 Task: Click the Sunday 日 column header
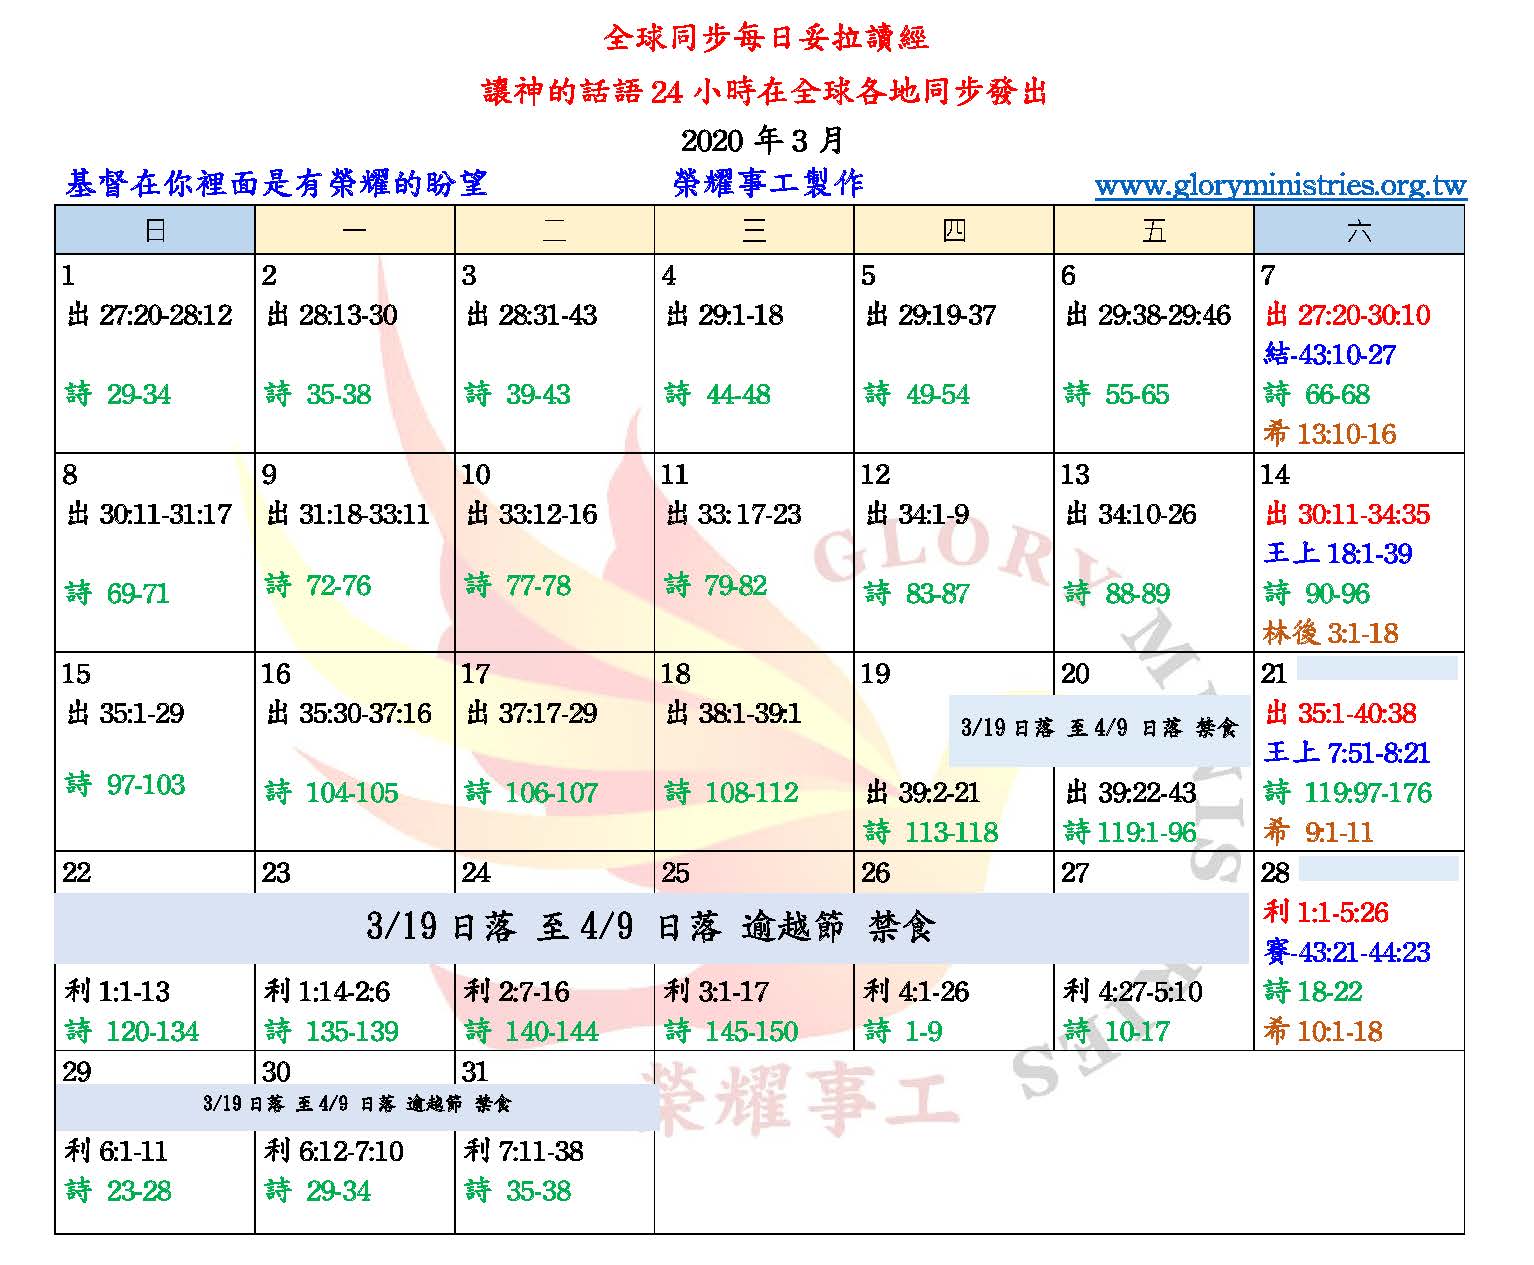155,231
